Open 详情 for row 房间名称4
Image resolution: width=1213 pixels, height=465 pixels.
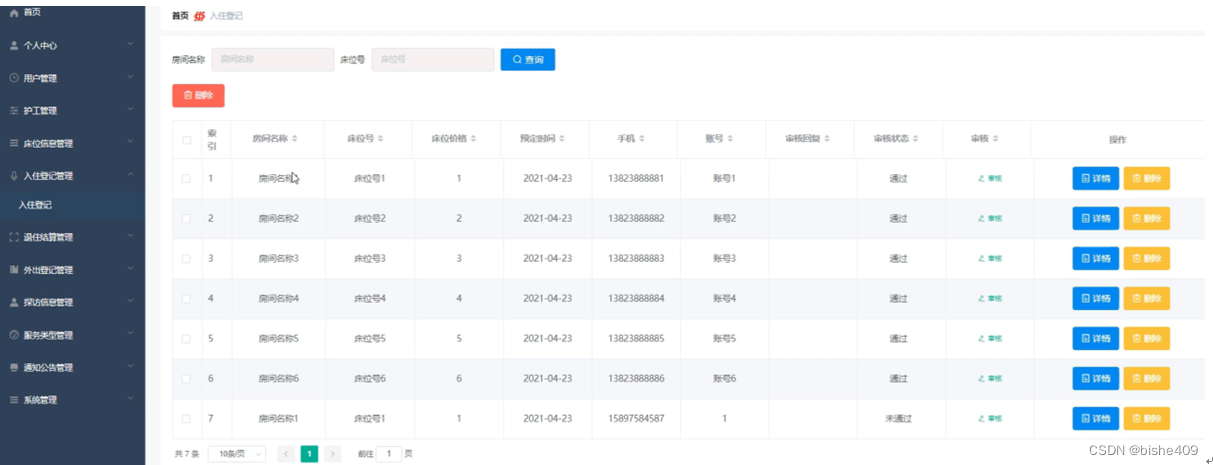point(1095,298)
